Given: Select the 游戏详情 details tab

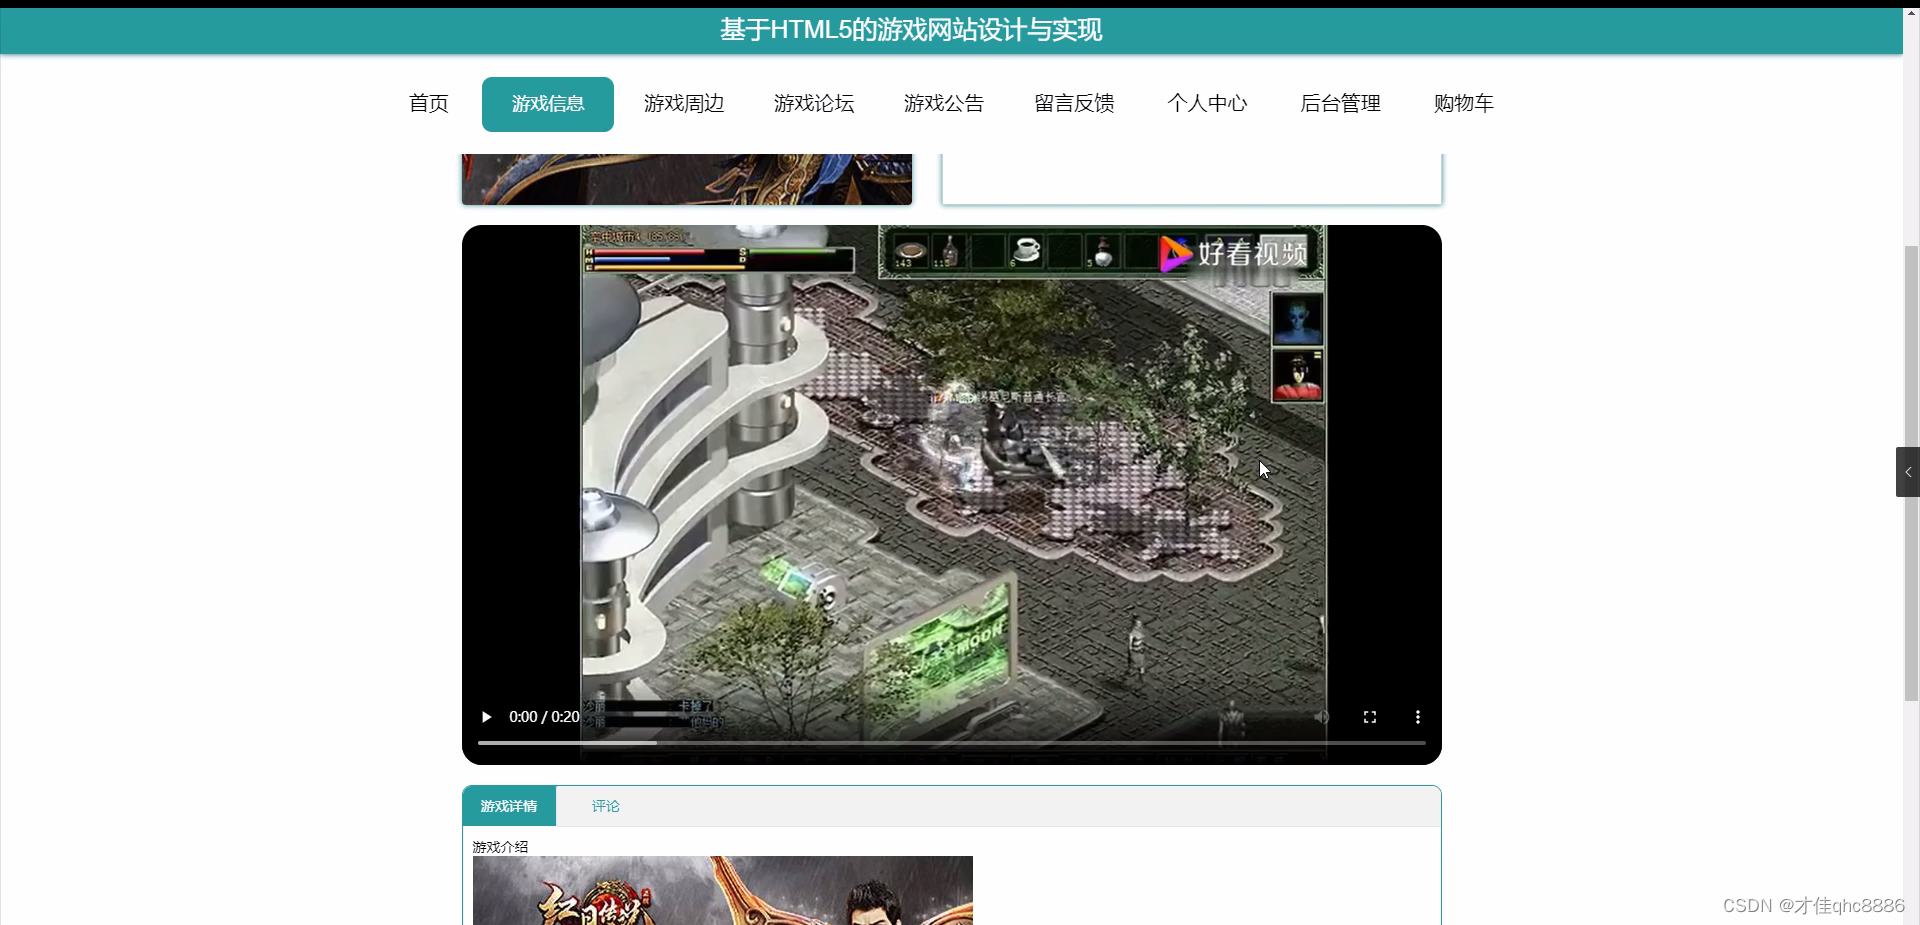Looking at the screenshot, I should coord(509,806).
